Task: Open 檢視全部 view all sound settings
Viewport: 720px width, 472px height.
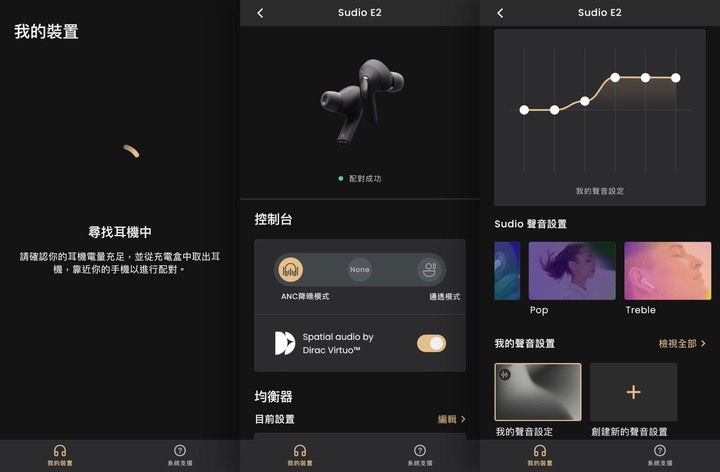Action: tap(677, 343)
